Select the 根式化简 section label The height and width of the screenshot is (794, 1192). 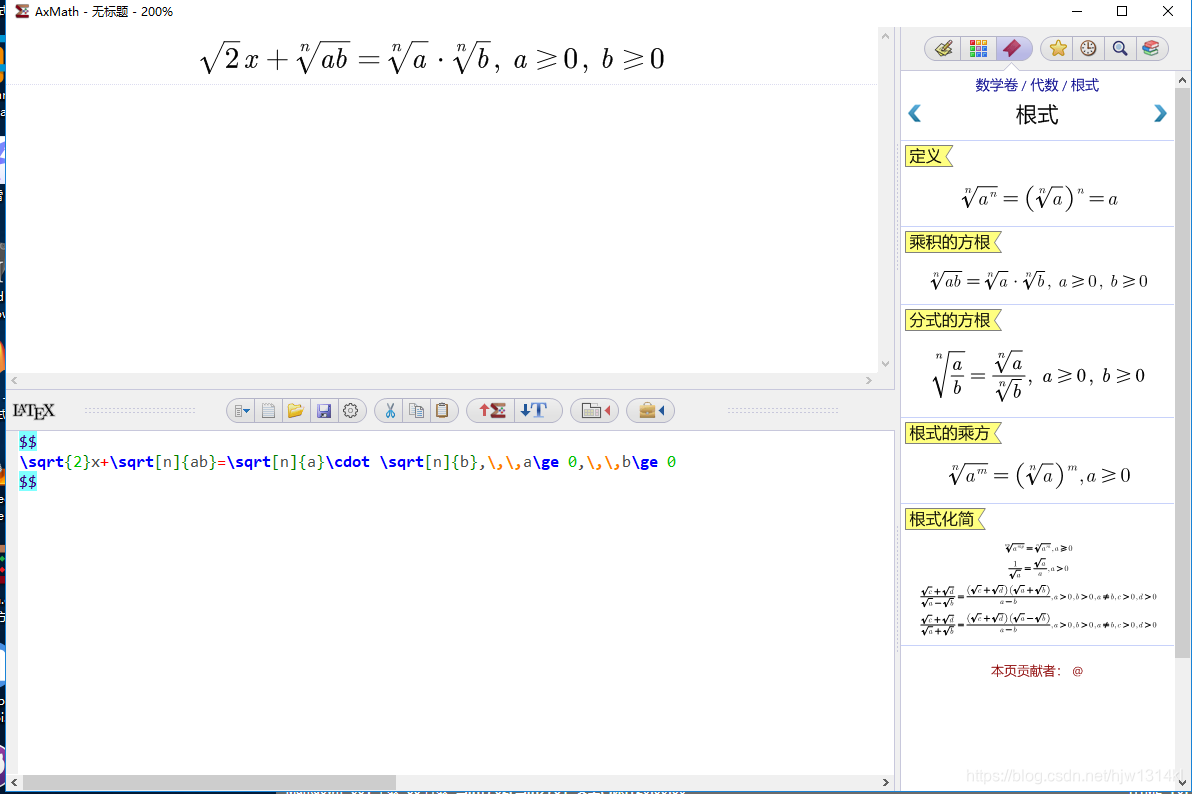point(942,519)
